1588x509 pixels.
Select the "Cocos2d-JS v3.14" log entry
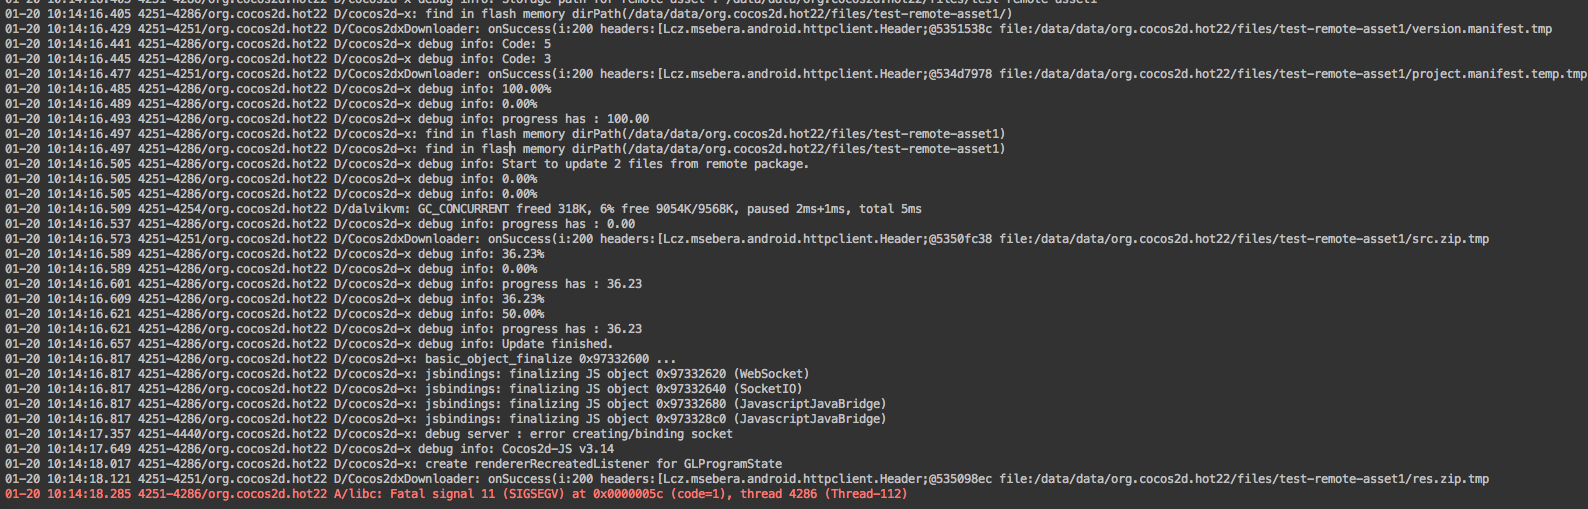[558, 449]
